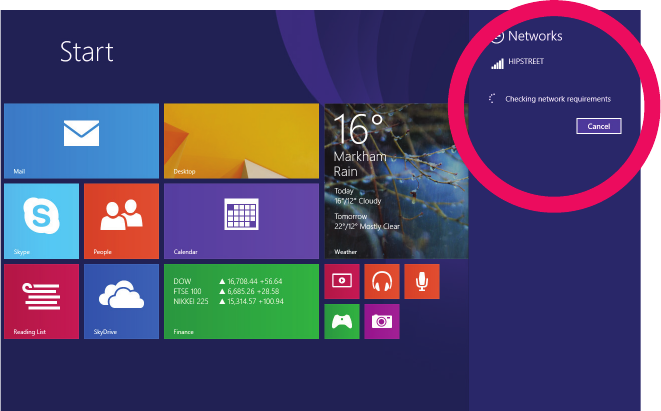Click the 16° temperature in Weather
The height and width of the screenshot is (411, 661).
358,129
